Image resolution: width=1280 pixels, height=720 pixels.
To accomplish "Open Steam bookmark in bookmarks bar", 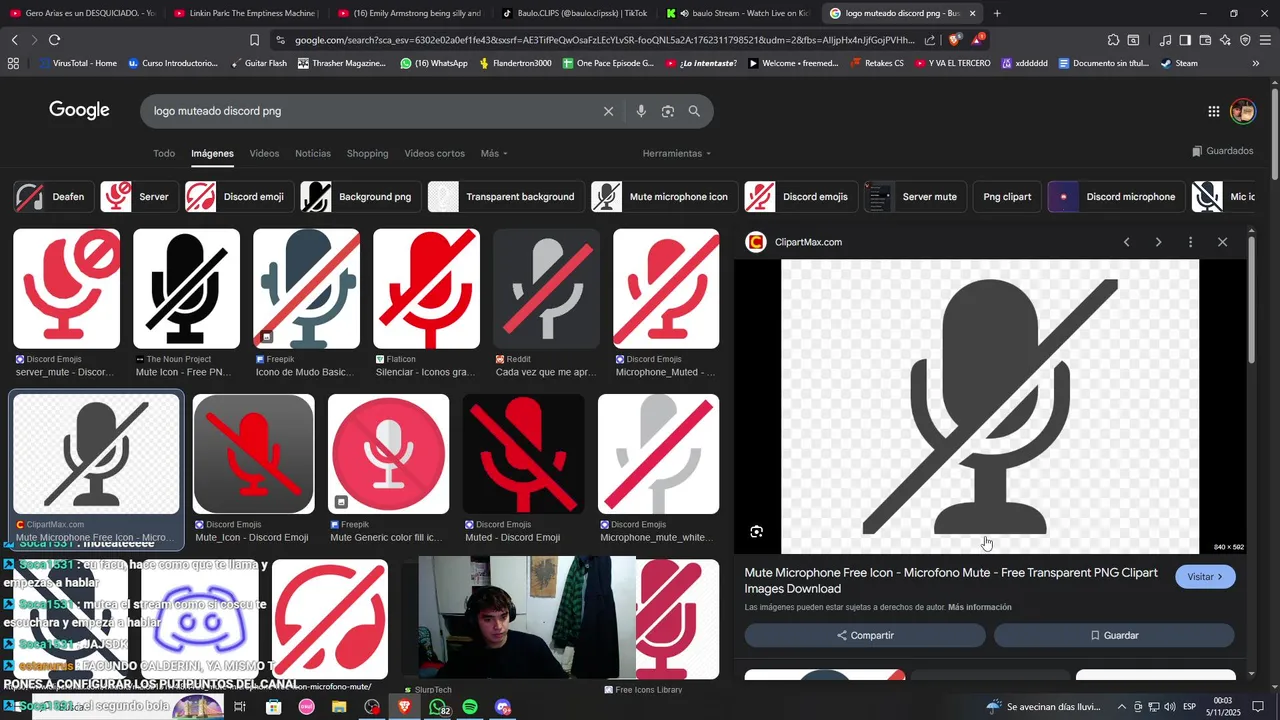I will coord(1178,63).
